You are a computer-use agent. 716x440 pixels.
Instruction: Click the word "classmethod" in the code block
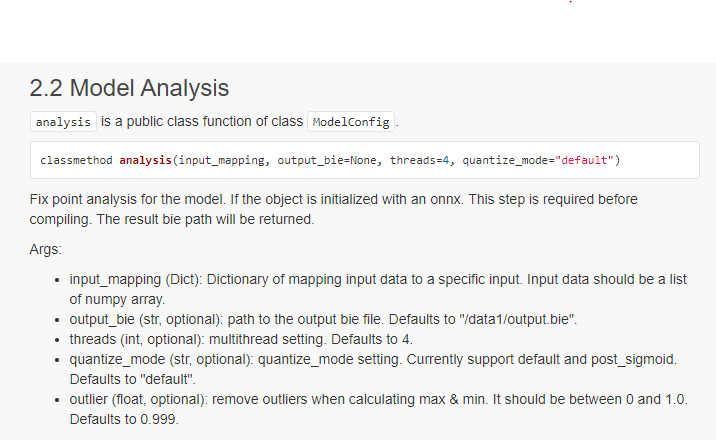[x=76, y=160]
